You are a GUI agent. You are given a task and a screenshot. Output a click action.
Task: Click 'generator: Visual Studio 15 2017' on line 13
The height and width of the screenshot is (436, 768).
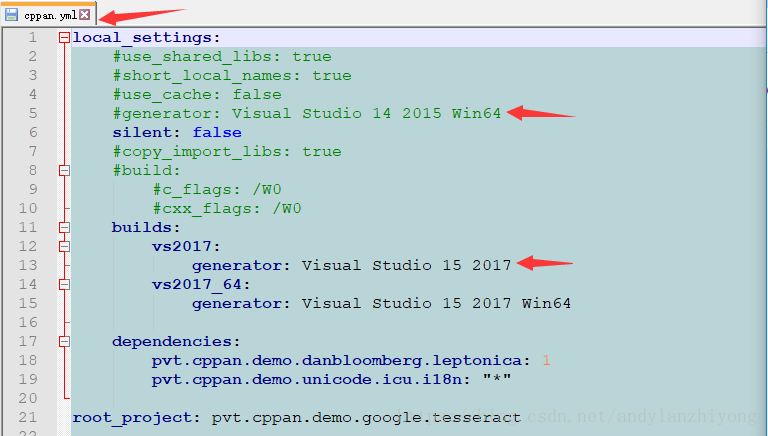(x=352, y=266)
